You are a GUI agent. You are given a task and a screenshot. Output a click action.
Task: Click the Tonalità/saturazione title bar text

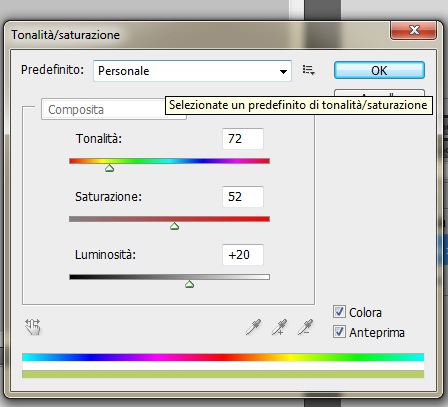click(x=65, y=35)
